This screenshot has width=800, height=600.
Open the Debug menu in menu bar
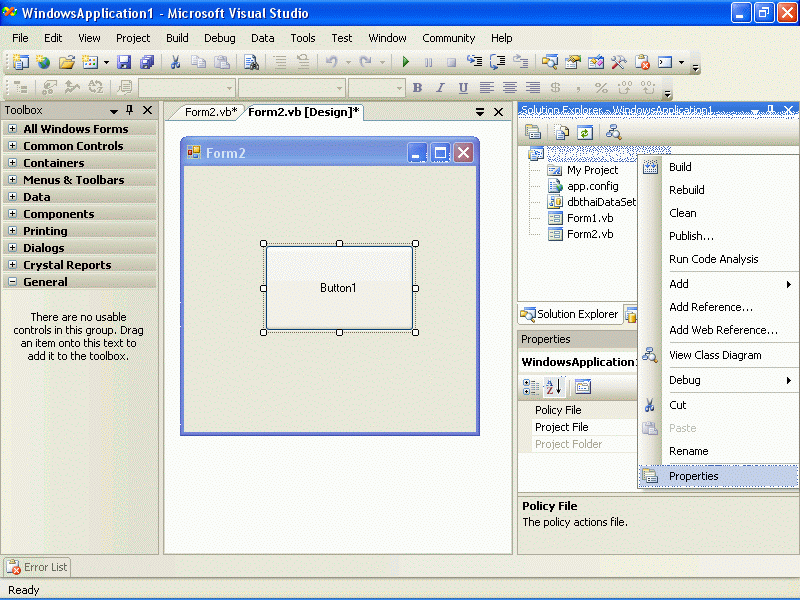pos(220,38)
